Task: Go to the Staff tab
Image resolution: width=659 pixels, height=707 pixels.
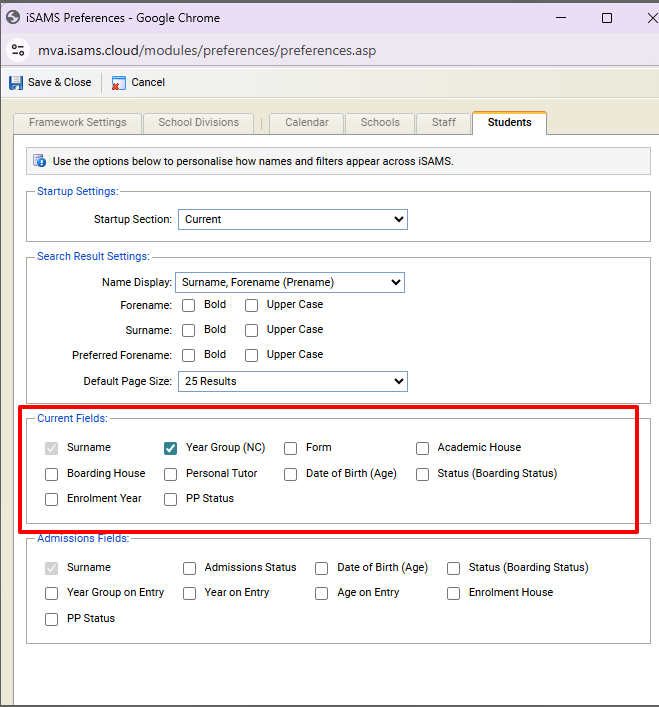Action: [444, 123]
